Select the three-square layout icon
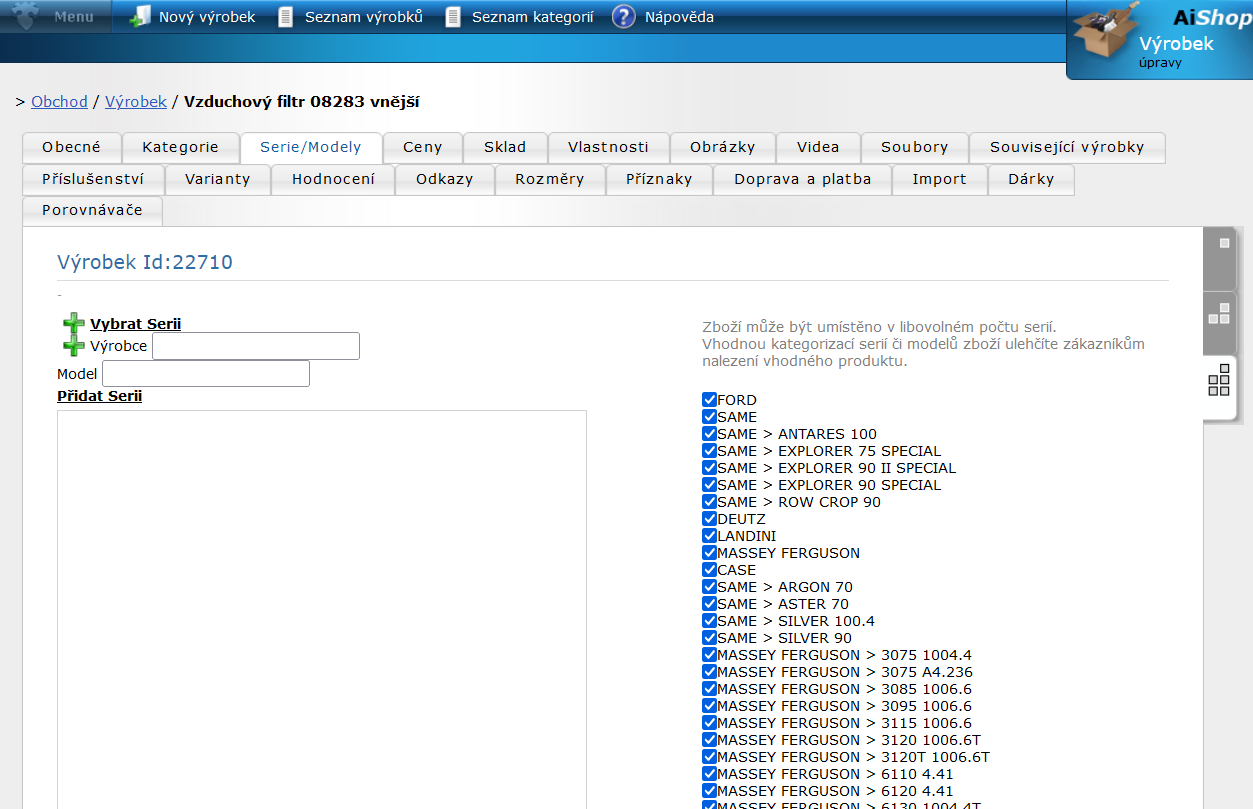The width and height of the screenshot is (1253, 809). (x=1219, y=313)
